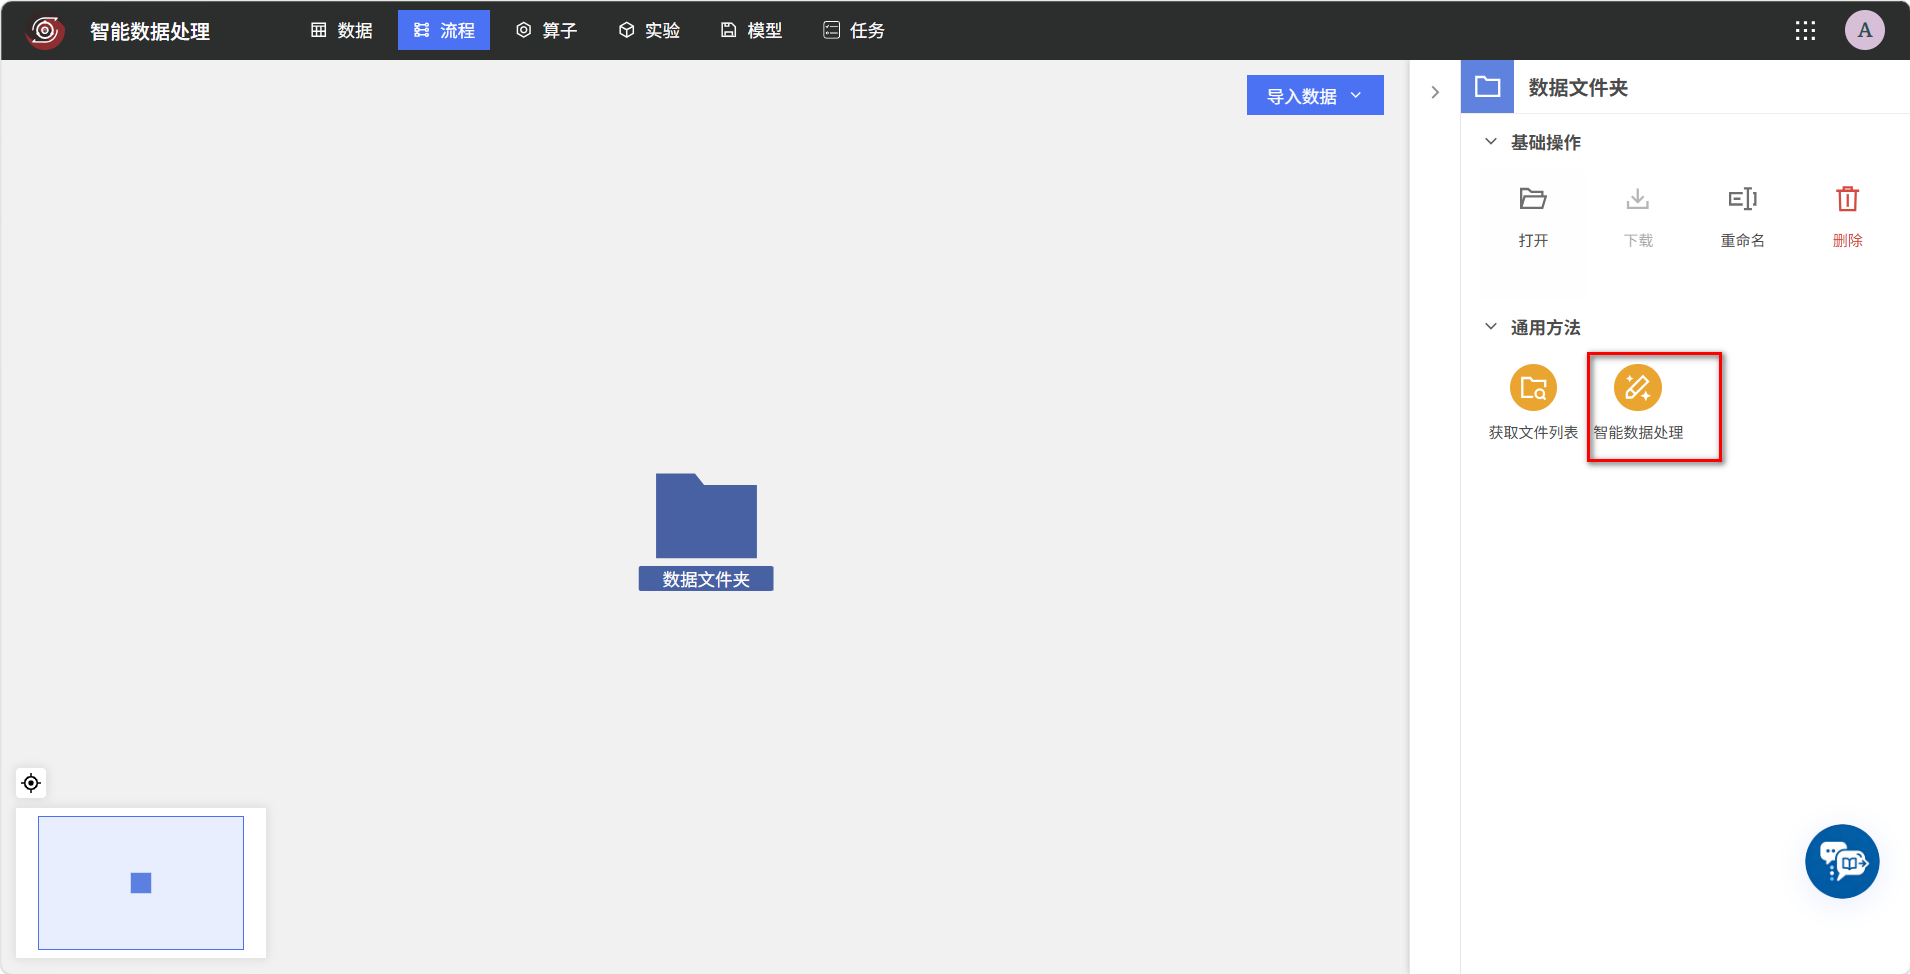Viewport: 1910px width, 974px height.
Task: Open the 数据 tab
Action: [342, 30]
